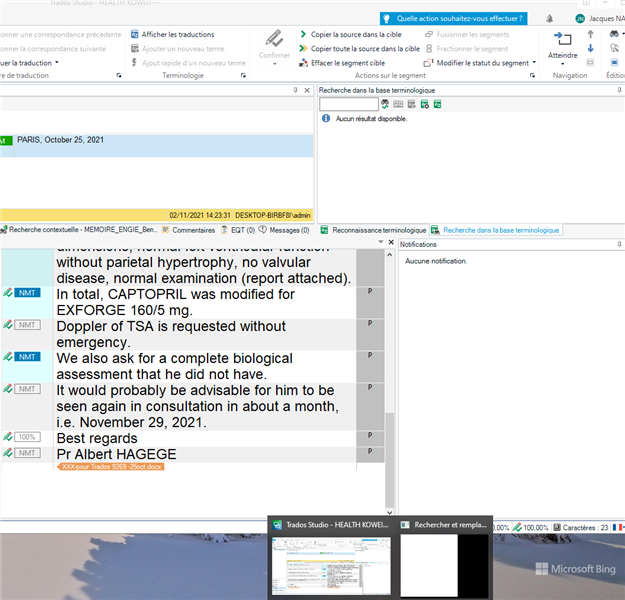Click Ajouter un nouveau terme
625x600 pixels.
[178, 49]
